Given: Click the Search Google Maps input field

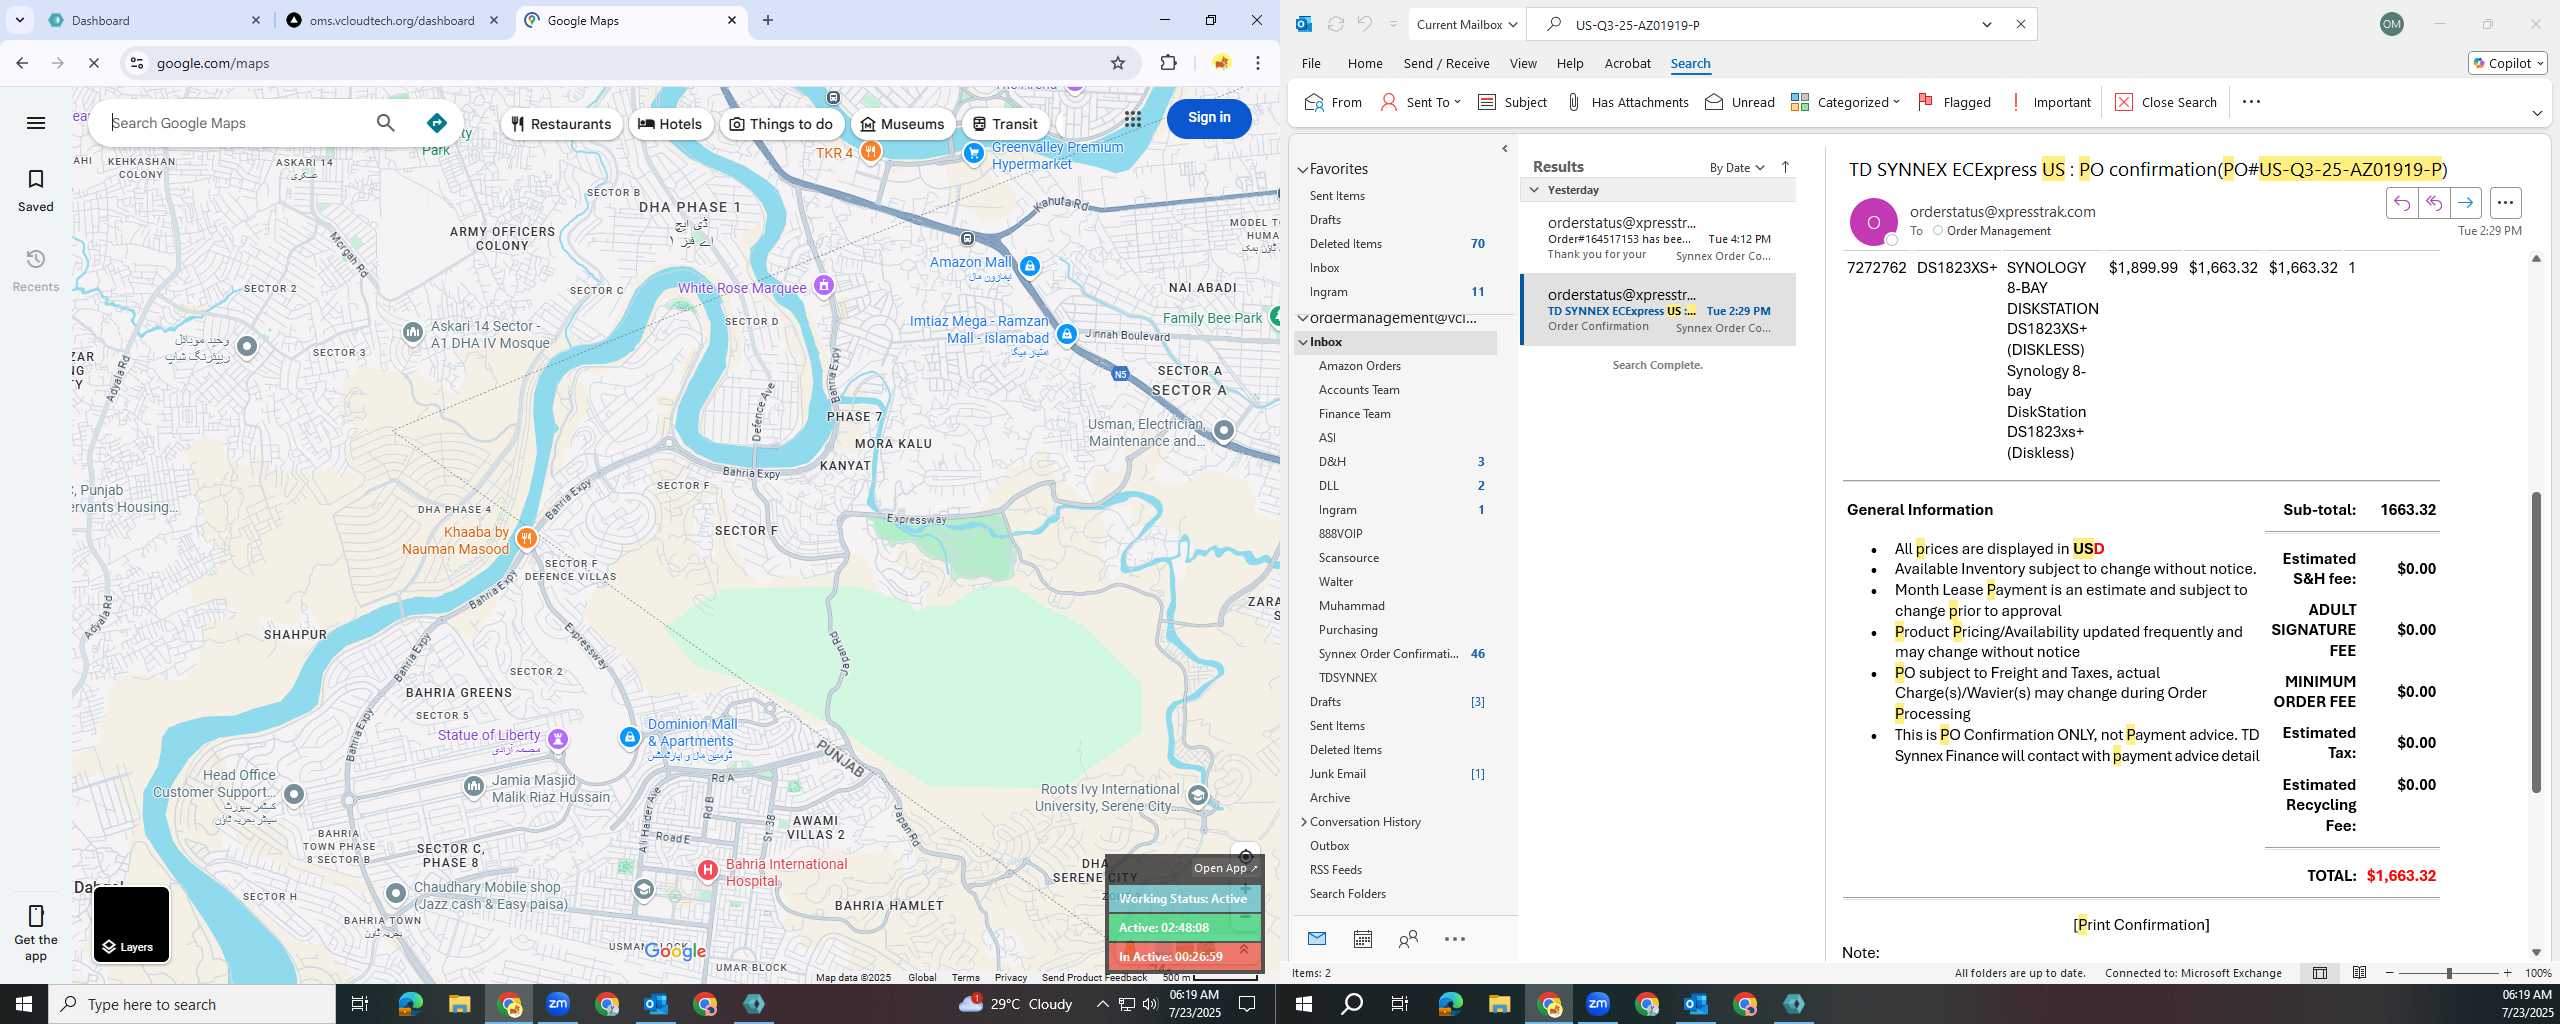Looking at the screenshot, I should [235, 123].
